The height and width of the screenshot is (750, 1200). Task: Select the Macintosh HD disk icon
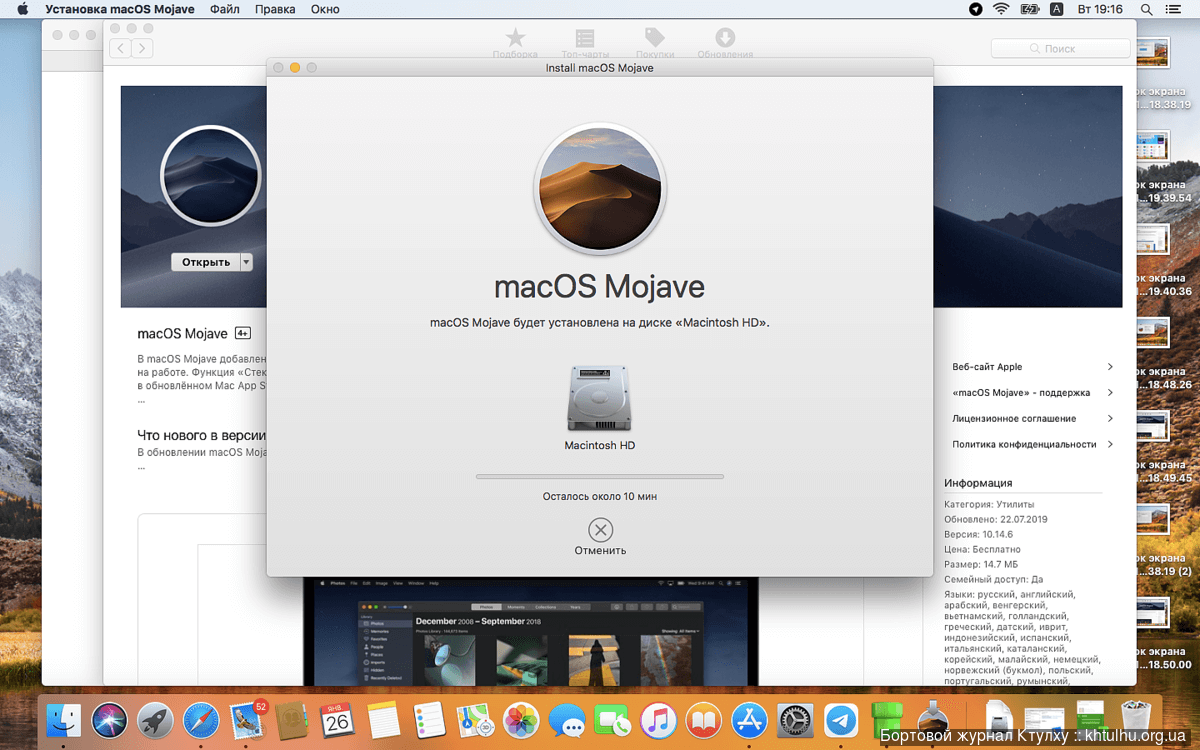tap(600, 398)
